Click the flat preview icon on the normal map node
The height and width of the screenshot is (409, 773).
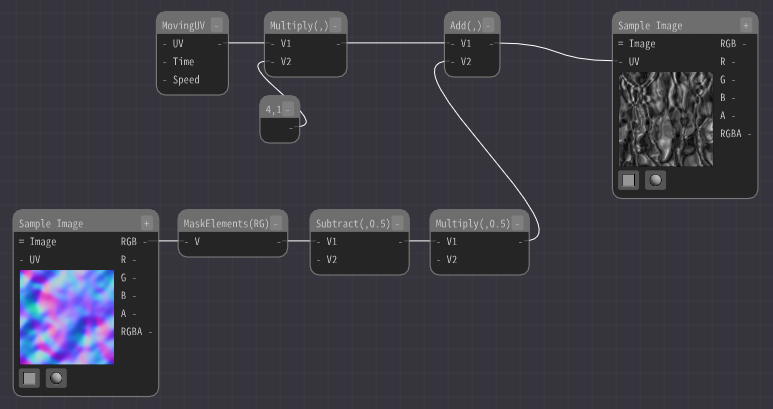[30, 378]
